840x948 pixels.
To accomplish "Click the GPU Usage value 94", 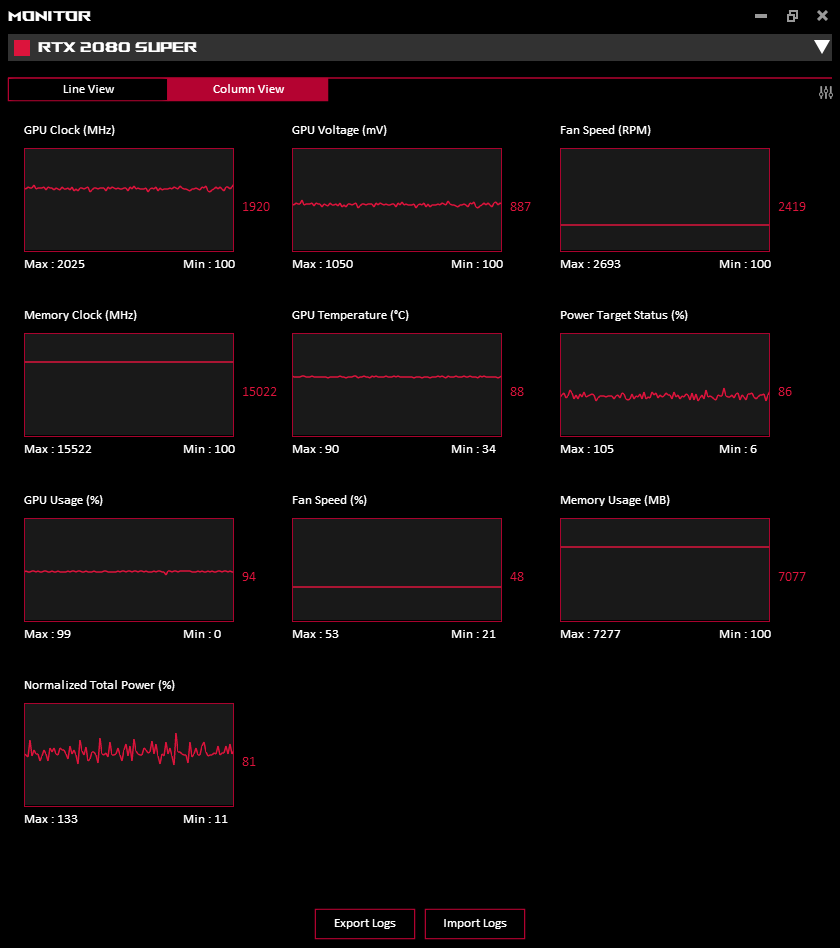I will point(249,577).
